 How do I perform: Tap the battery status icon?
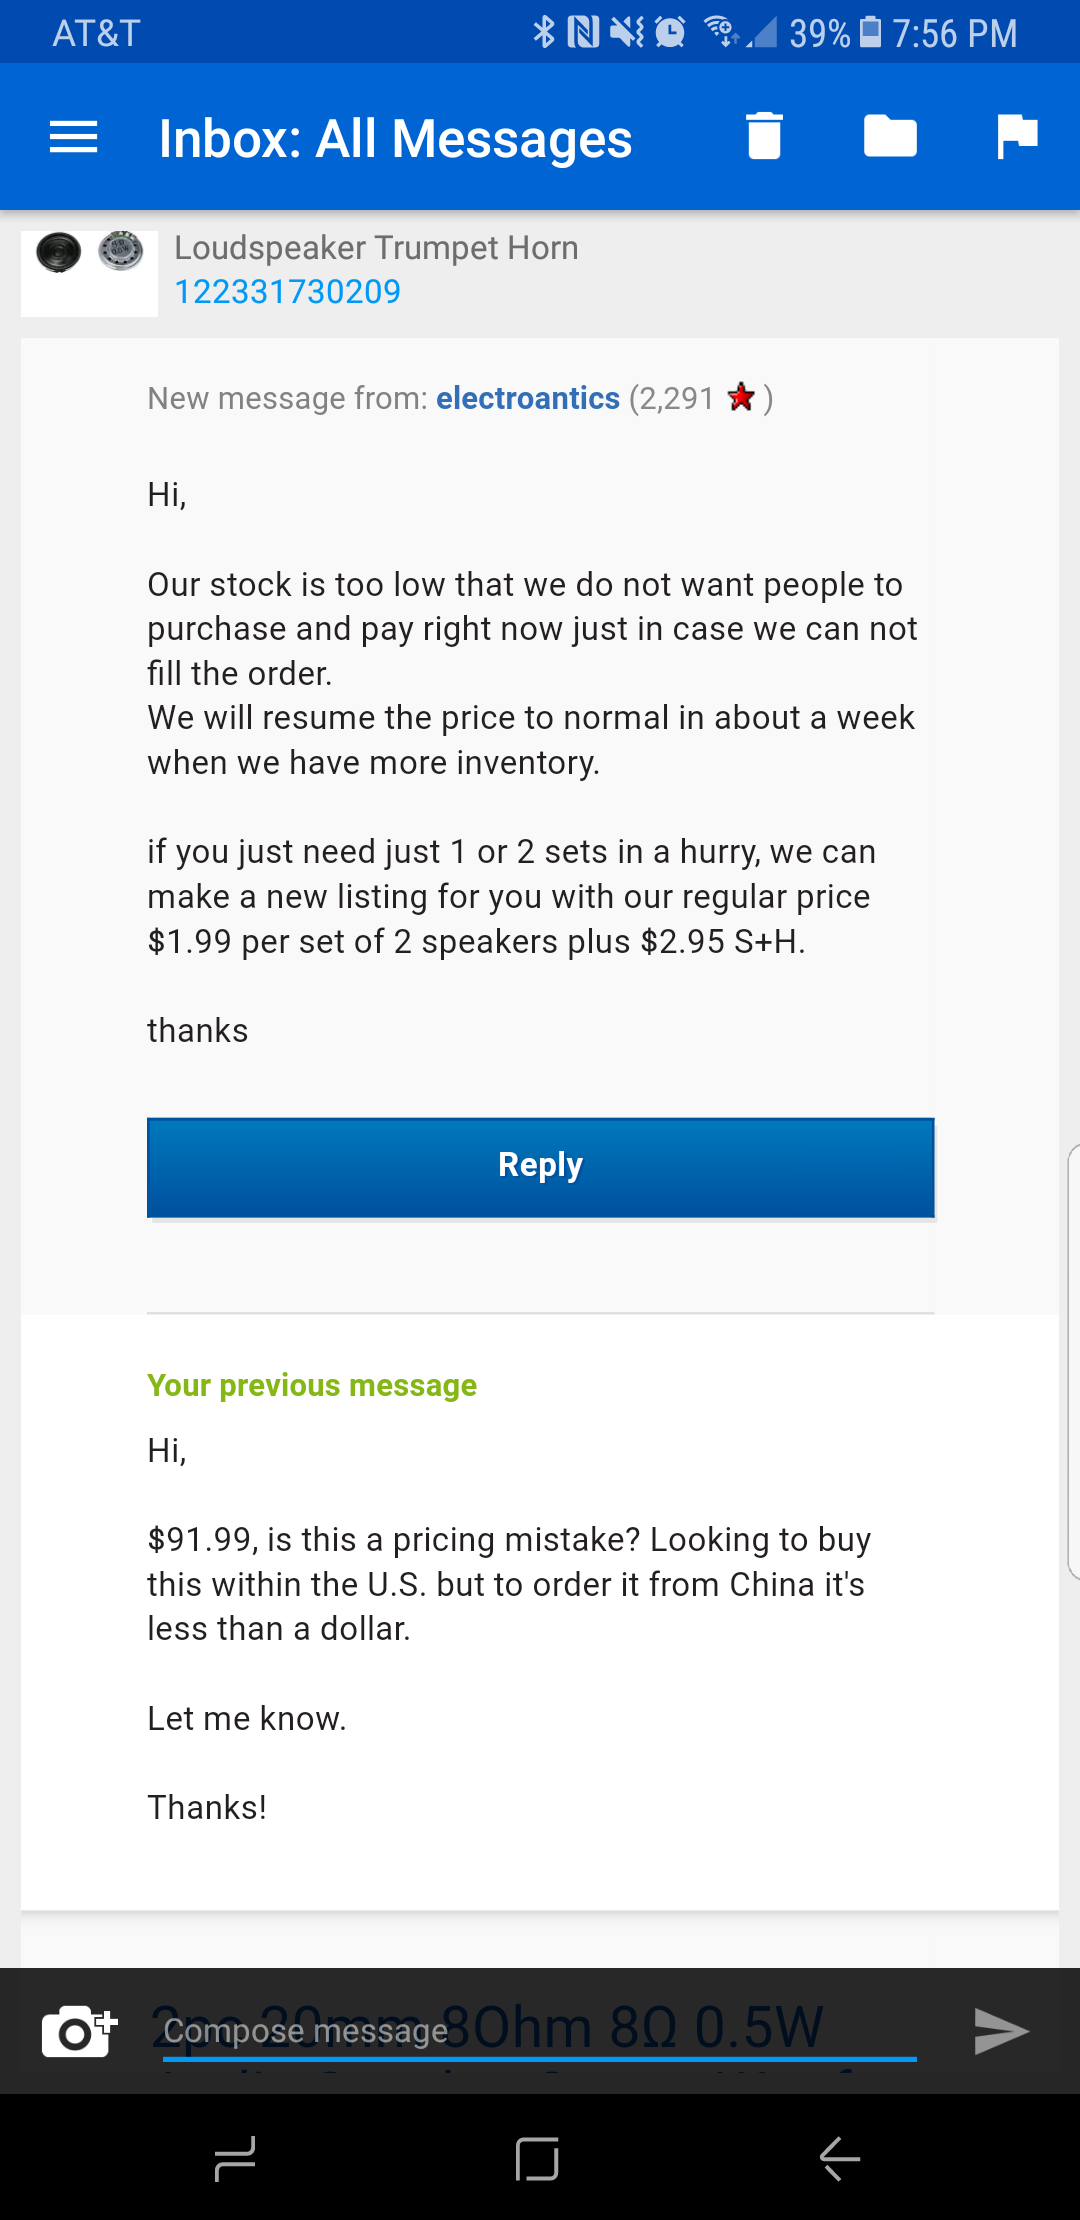pyautogui.click(x=871, y=32)
